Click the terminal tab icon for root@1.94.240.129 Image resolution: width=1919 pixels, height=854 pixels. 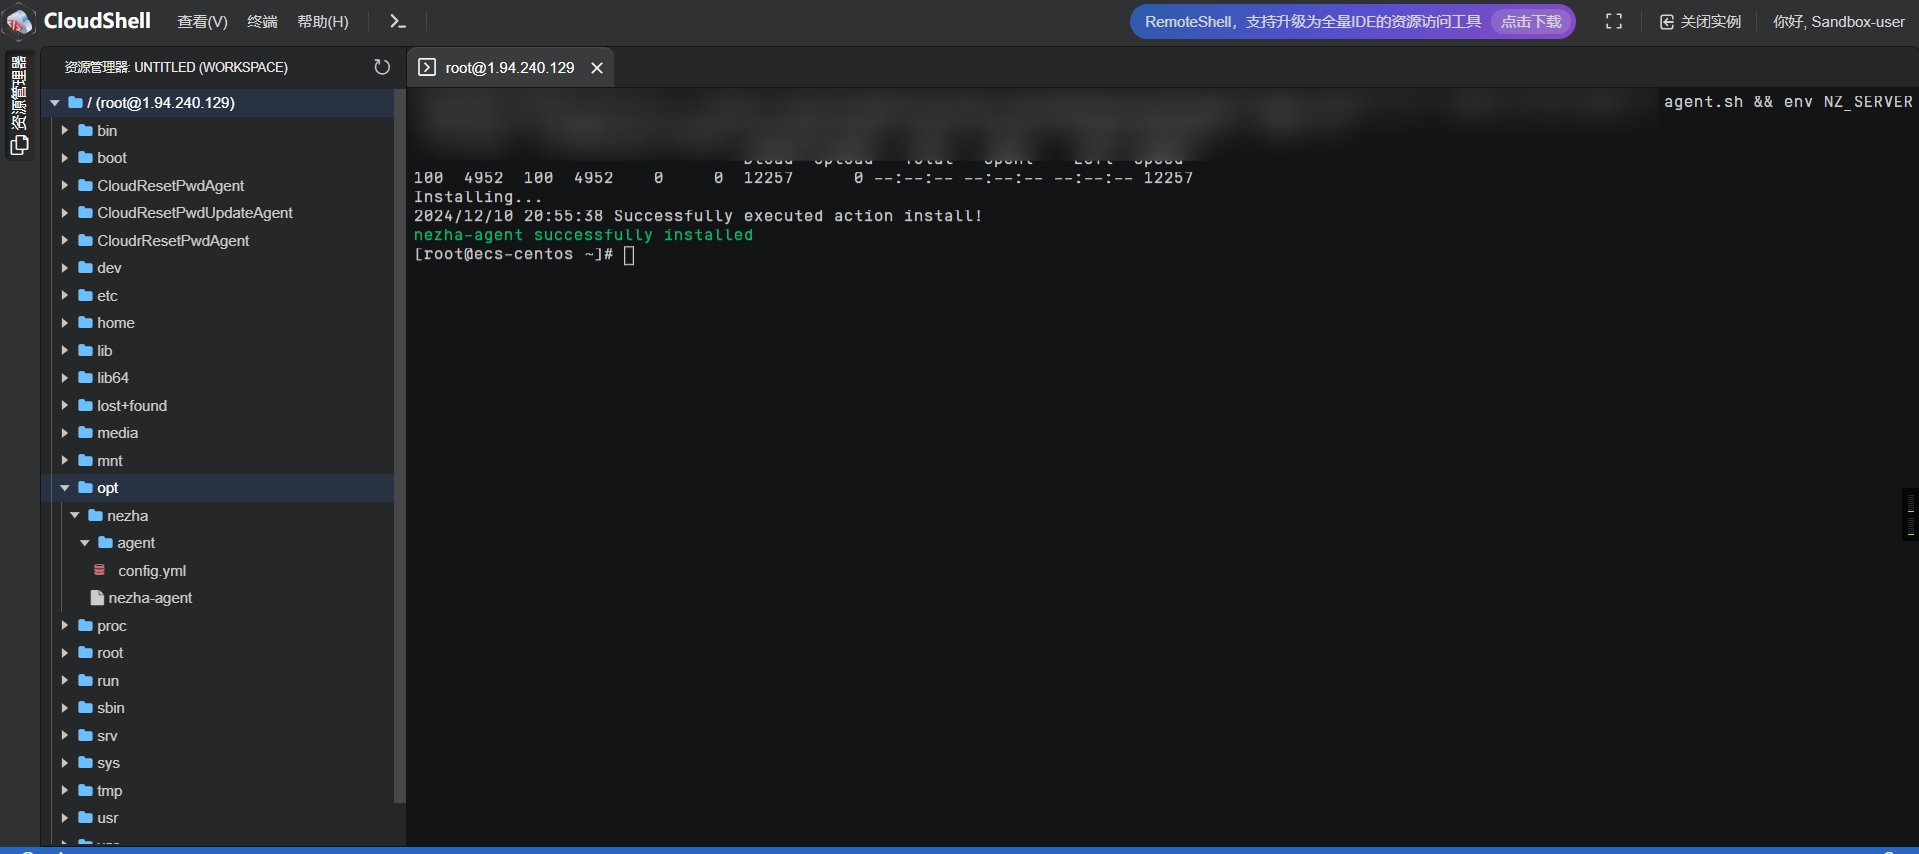(x=427, y=67)
